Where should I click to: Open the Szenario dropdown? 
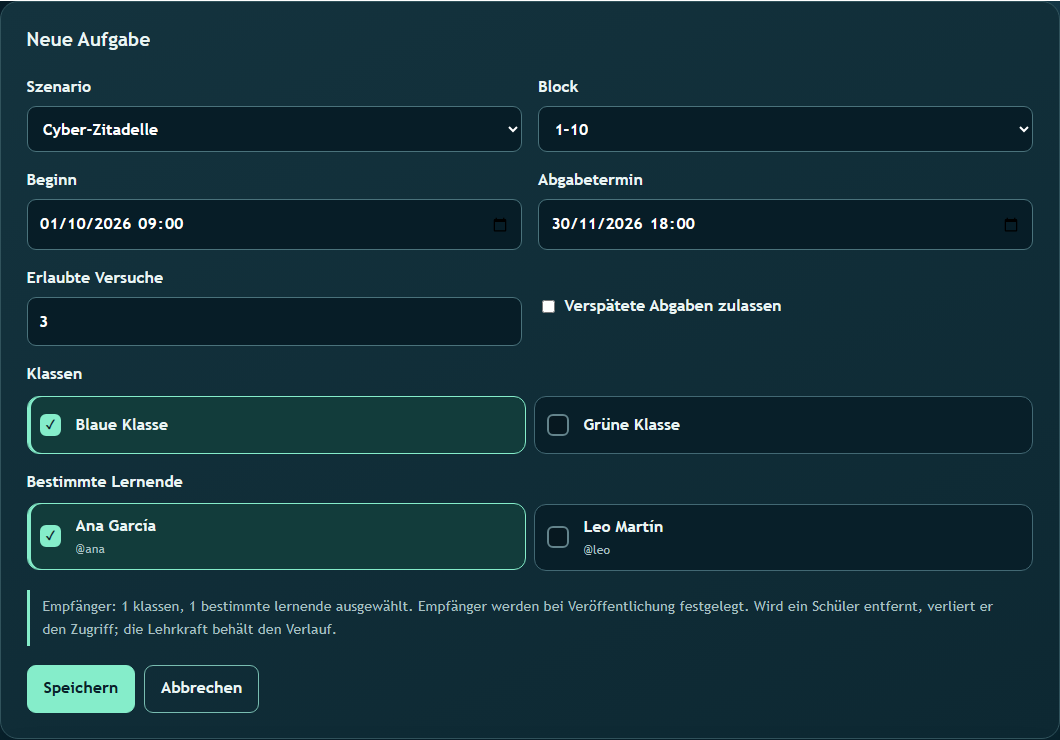[274, 129]
